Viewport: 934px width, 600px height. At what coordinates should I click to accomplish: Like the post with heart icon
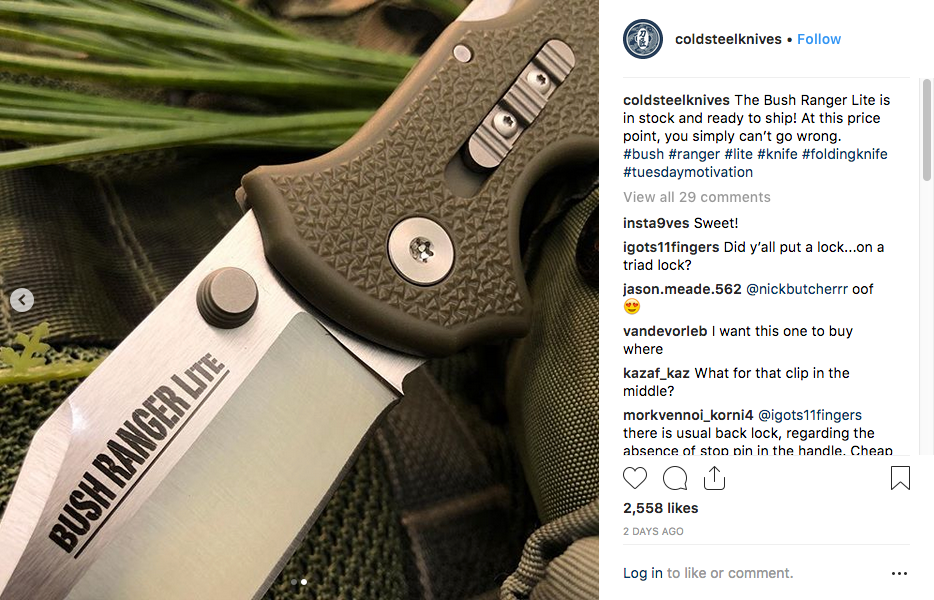(634, 478)
